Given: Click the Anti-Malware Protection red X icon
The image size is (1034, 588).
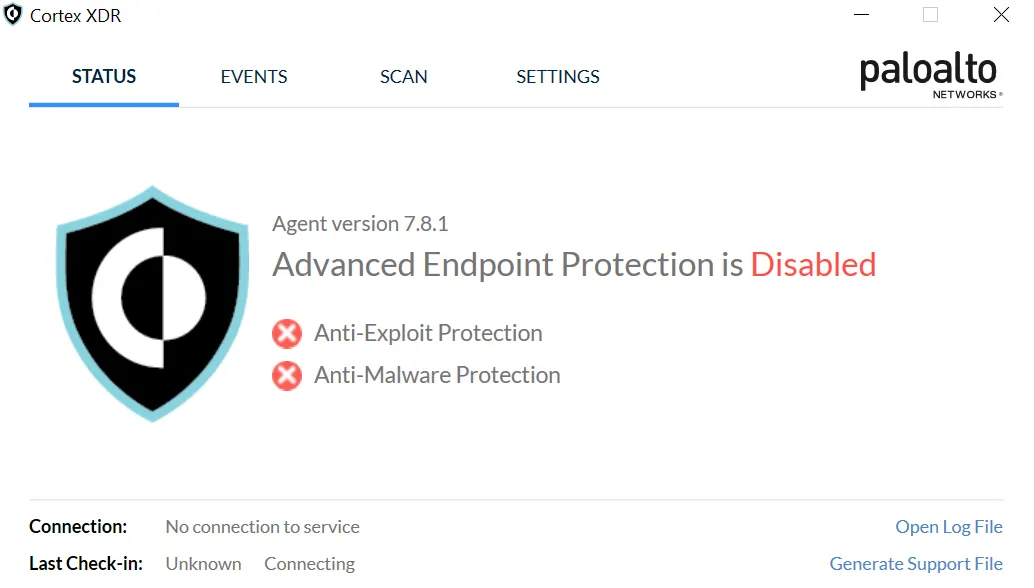Looking at the screenshot, I should pos(287,375).
